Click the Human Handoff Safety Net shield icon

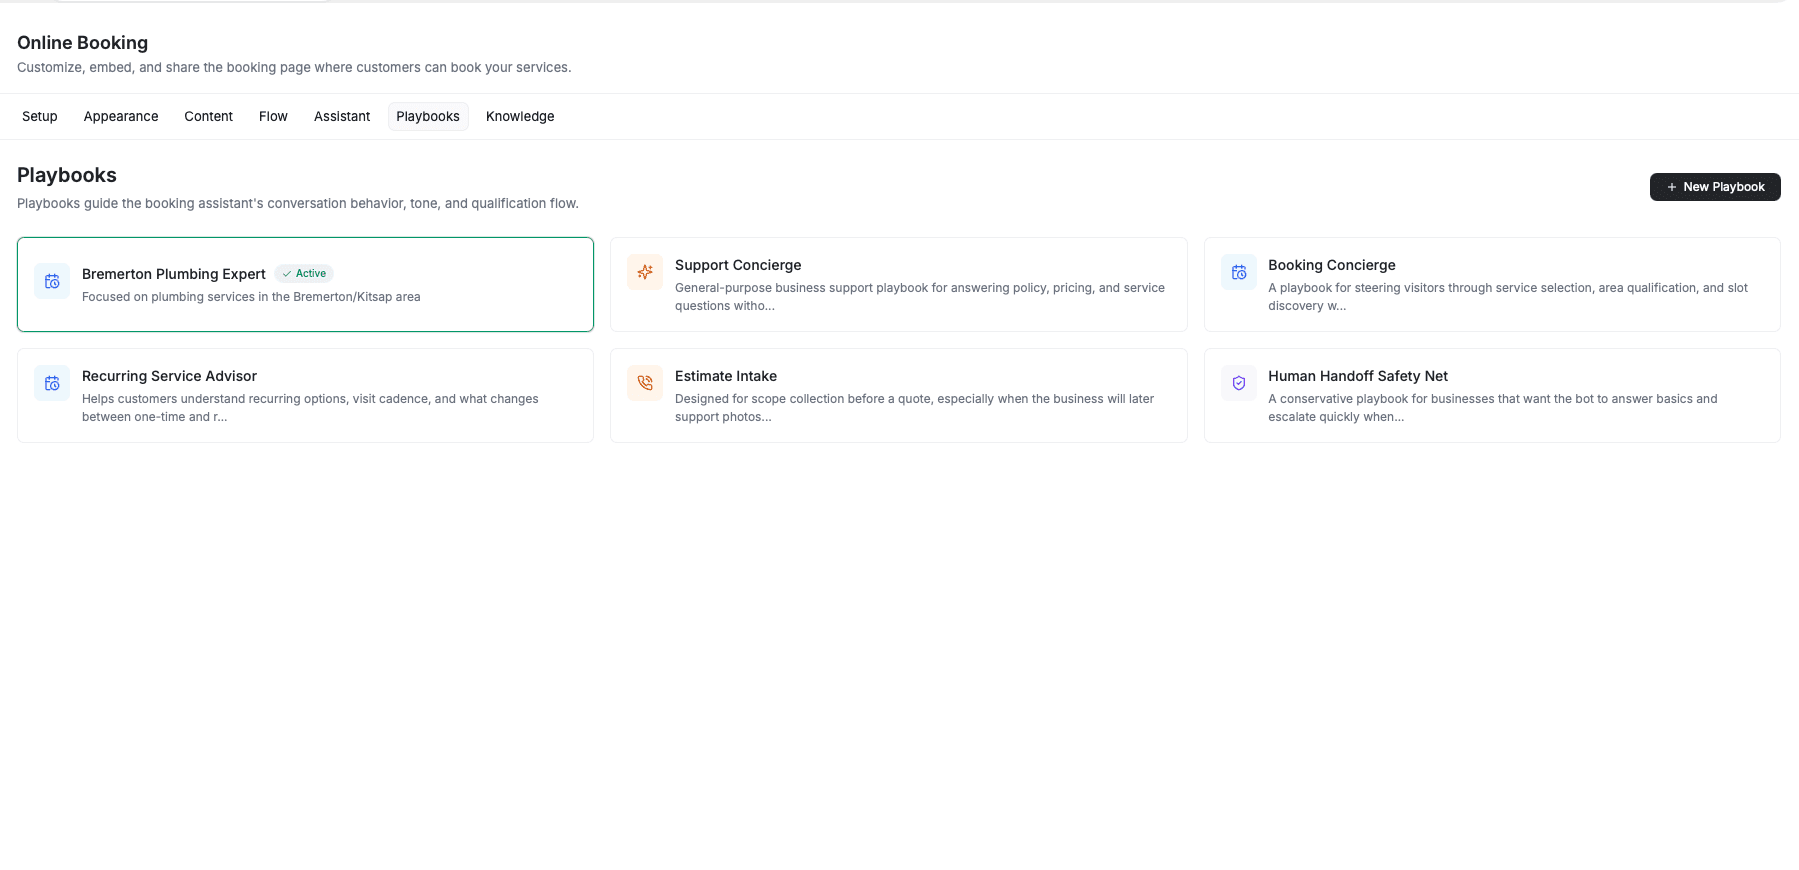[1238, 383]
